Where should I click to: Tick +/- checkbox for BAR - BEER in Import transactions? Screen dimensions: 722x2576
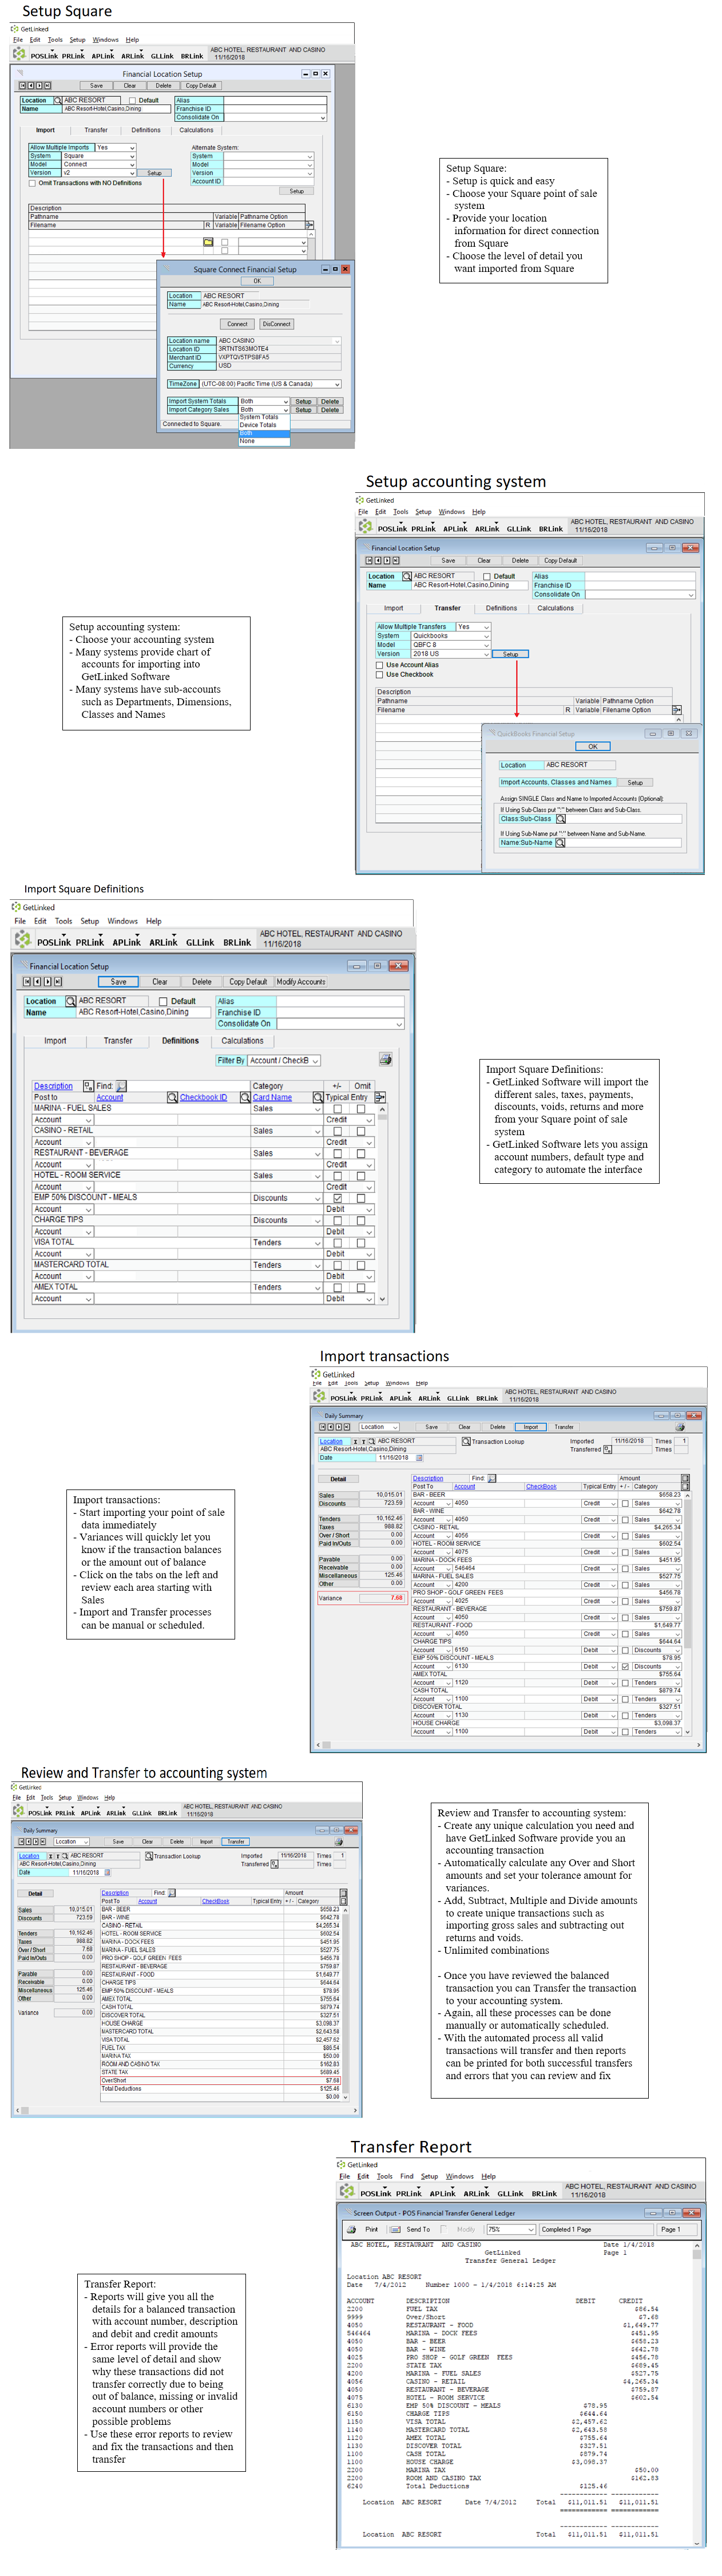pos(625,1503)
